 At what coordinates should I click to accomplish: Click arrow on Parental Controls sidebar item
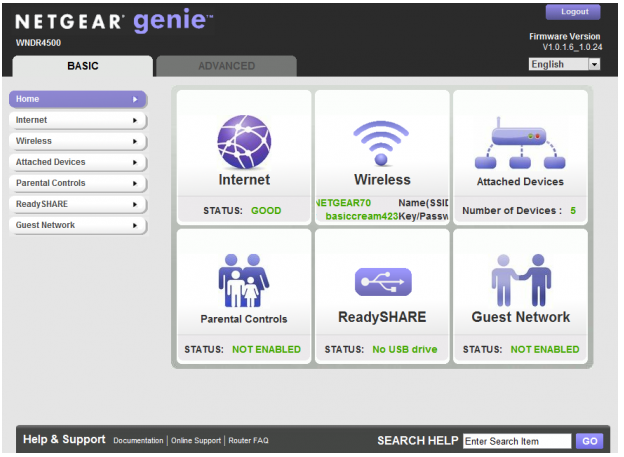[x=135, y=184]
